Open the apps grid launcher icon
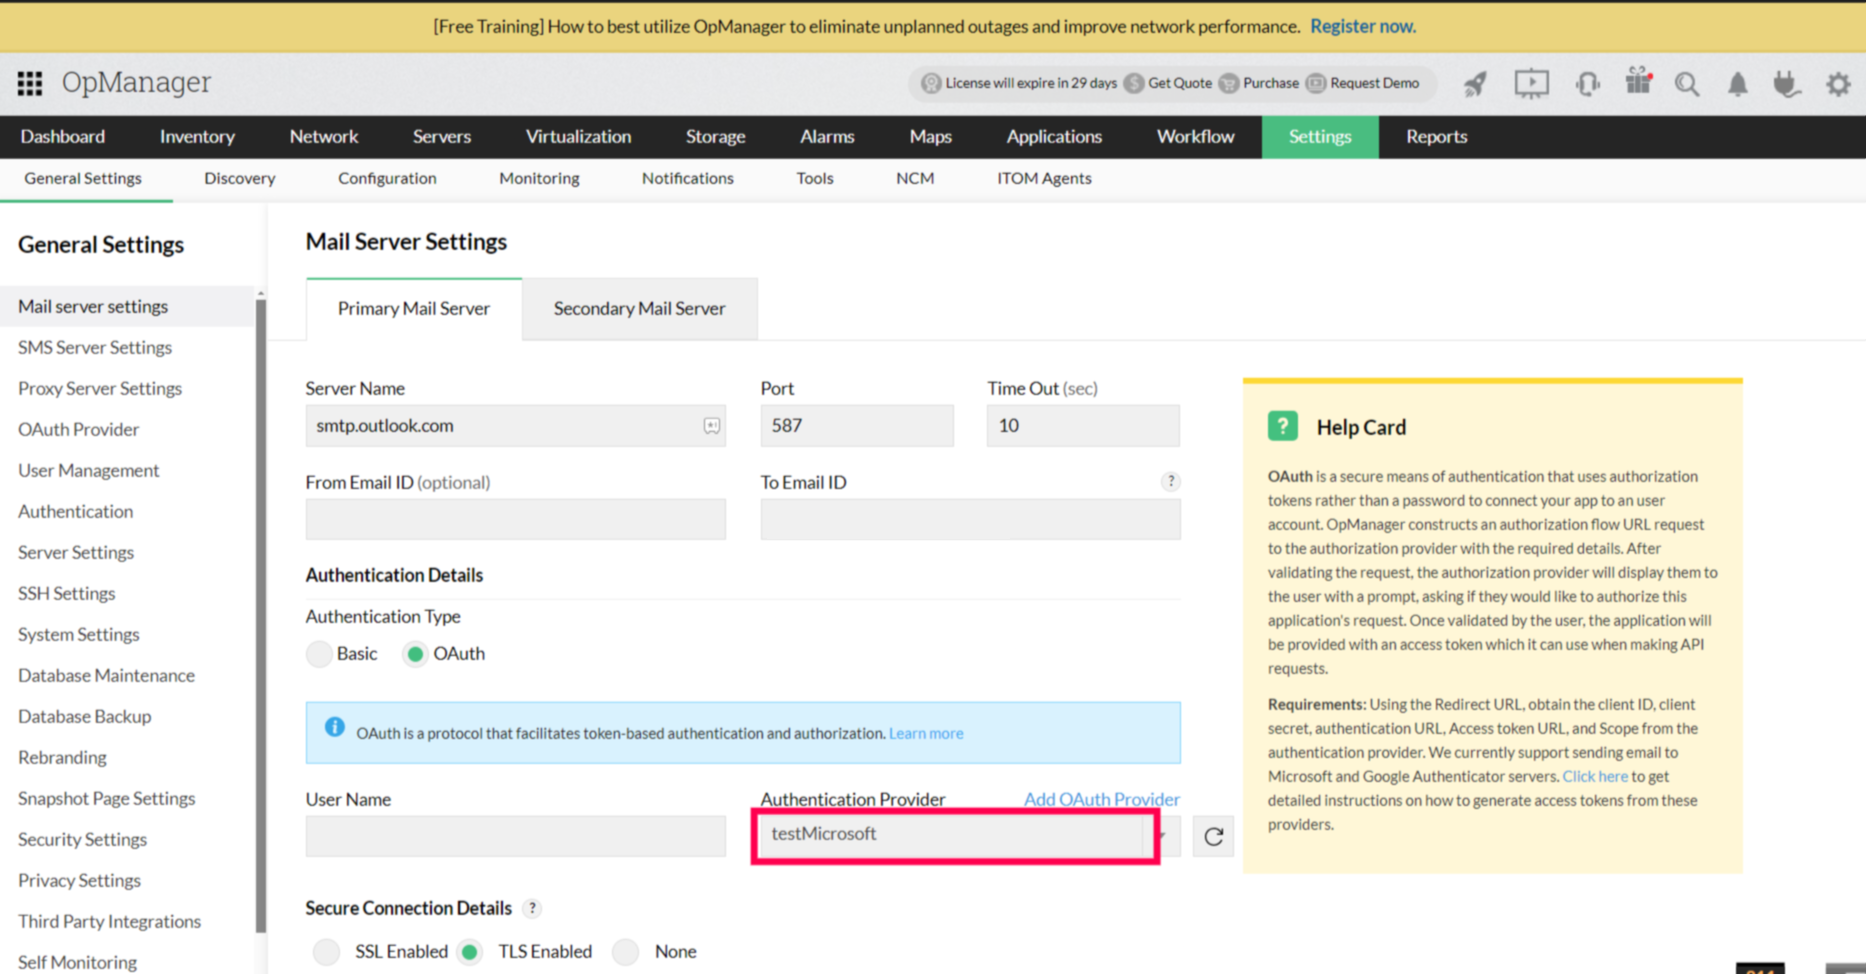 (x=30, y=83)
